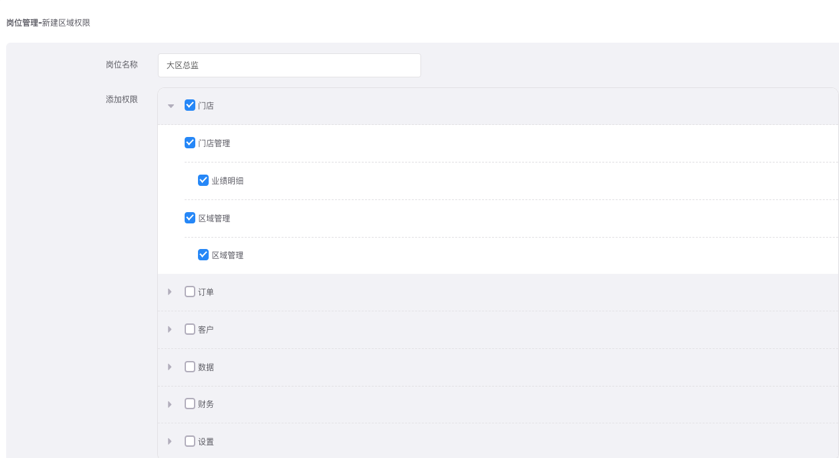Toggle the nested child 区域管理 checkbox
Viewport: 839px width, 458px height.
203,255
